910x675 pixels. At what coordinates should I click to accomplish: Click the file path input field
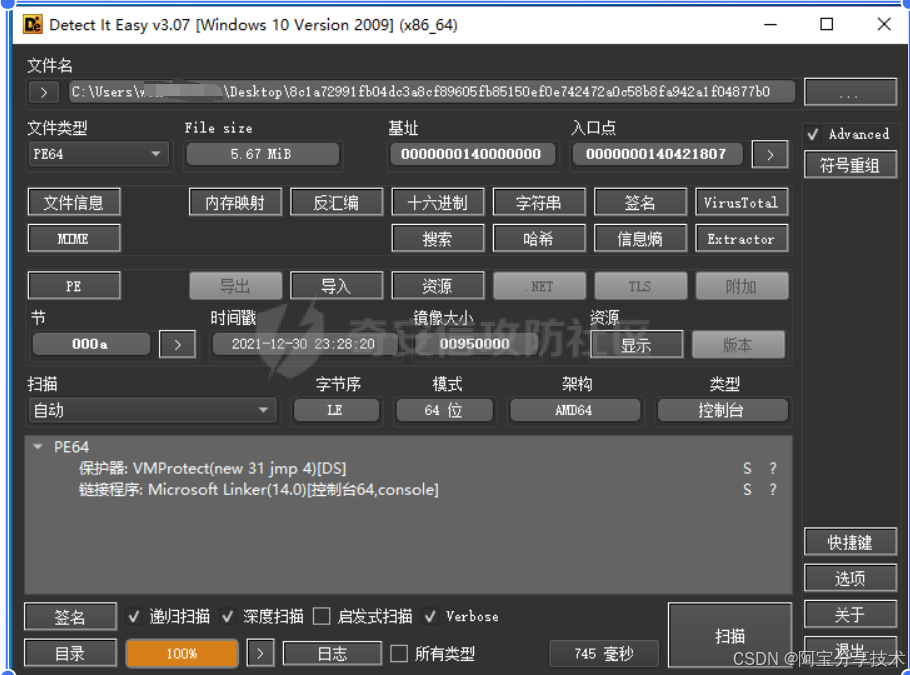[x=432, y=92]
